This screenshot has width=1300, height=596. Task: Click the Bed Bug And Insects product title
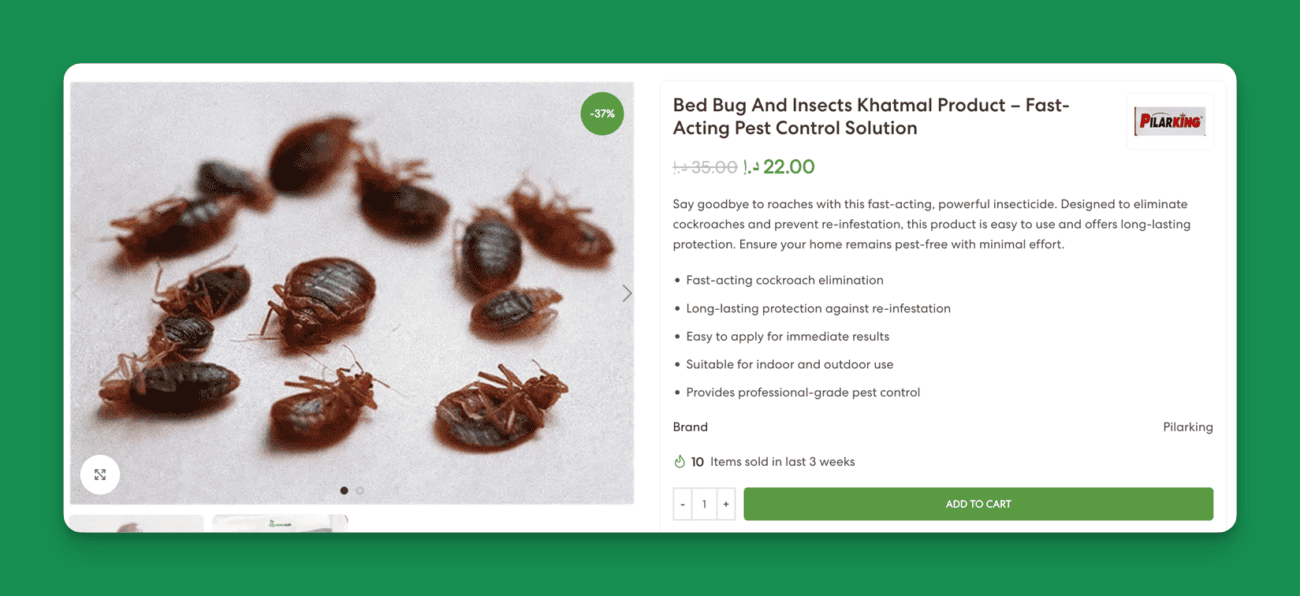[872, 116]
